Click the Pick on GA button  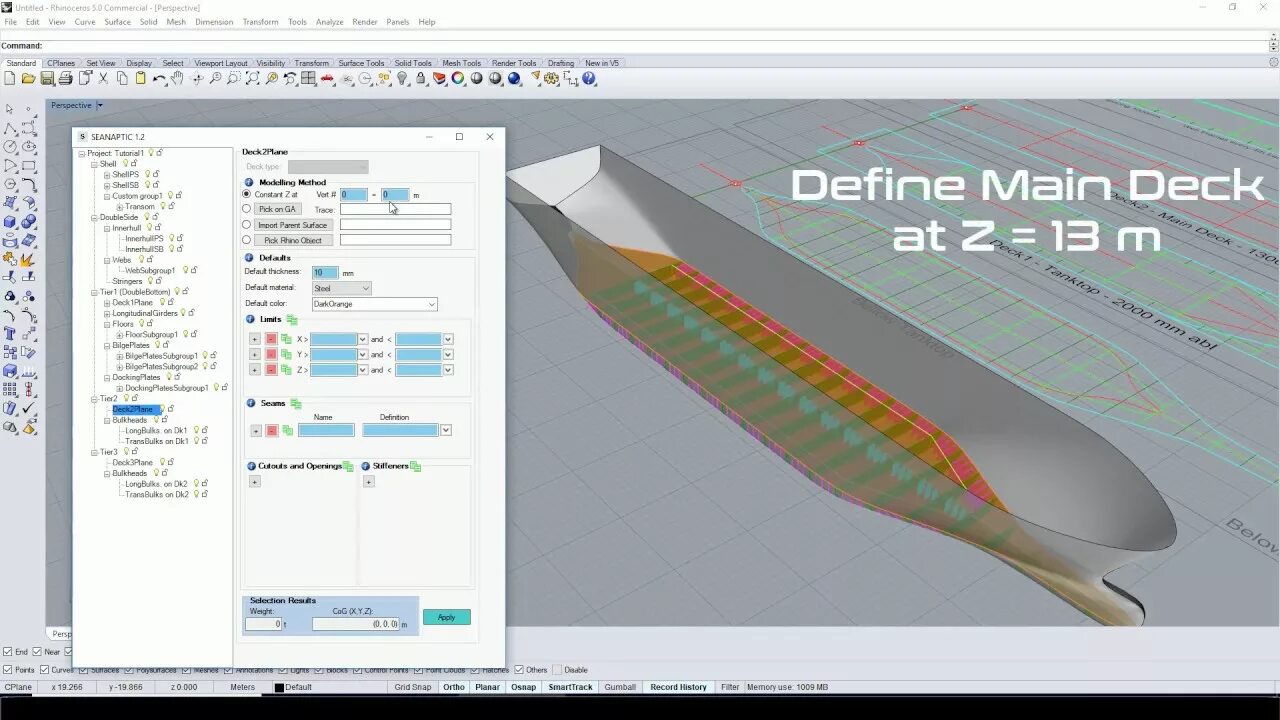[277, 209]
